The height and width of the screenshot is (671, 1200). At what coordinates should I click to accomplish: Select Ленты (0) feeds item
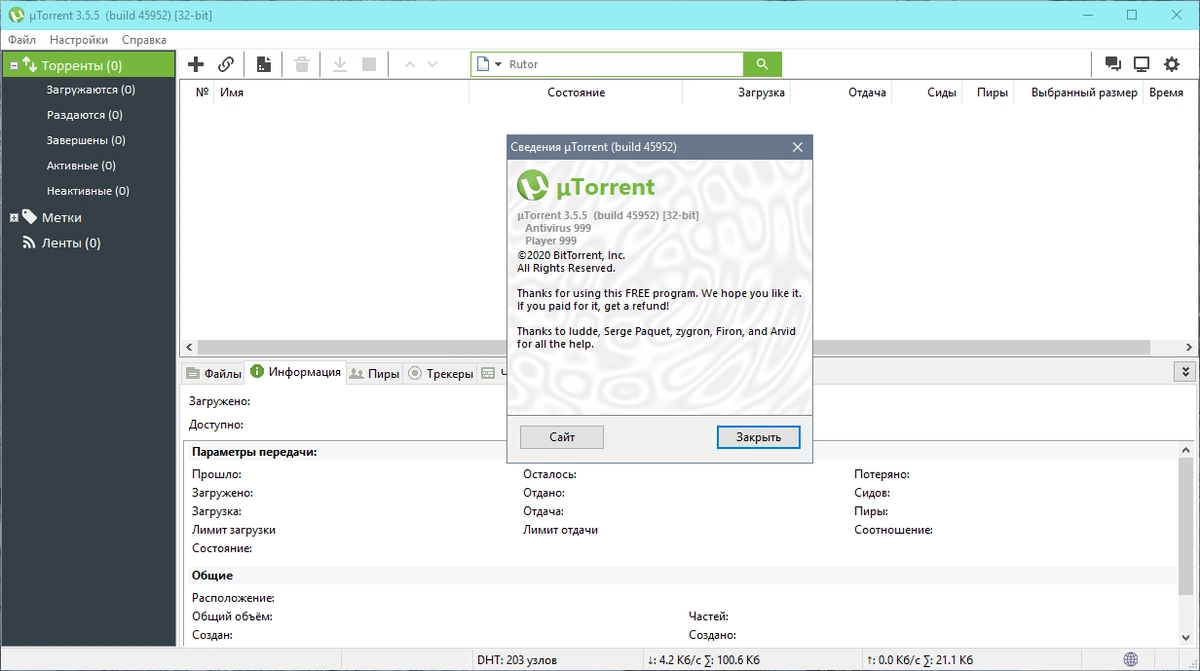[x=71, y=243]
